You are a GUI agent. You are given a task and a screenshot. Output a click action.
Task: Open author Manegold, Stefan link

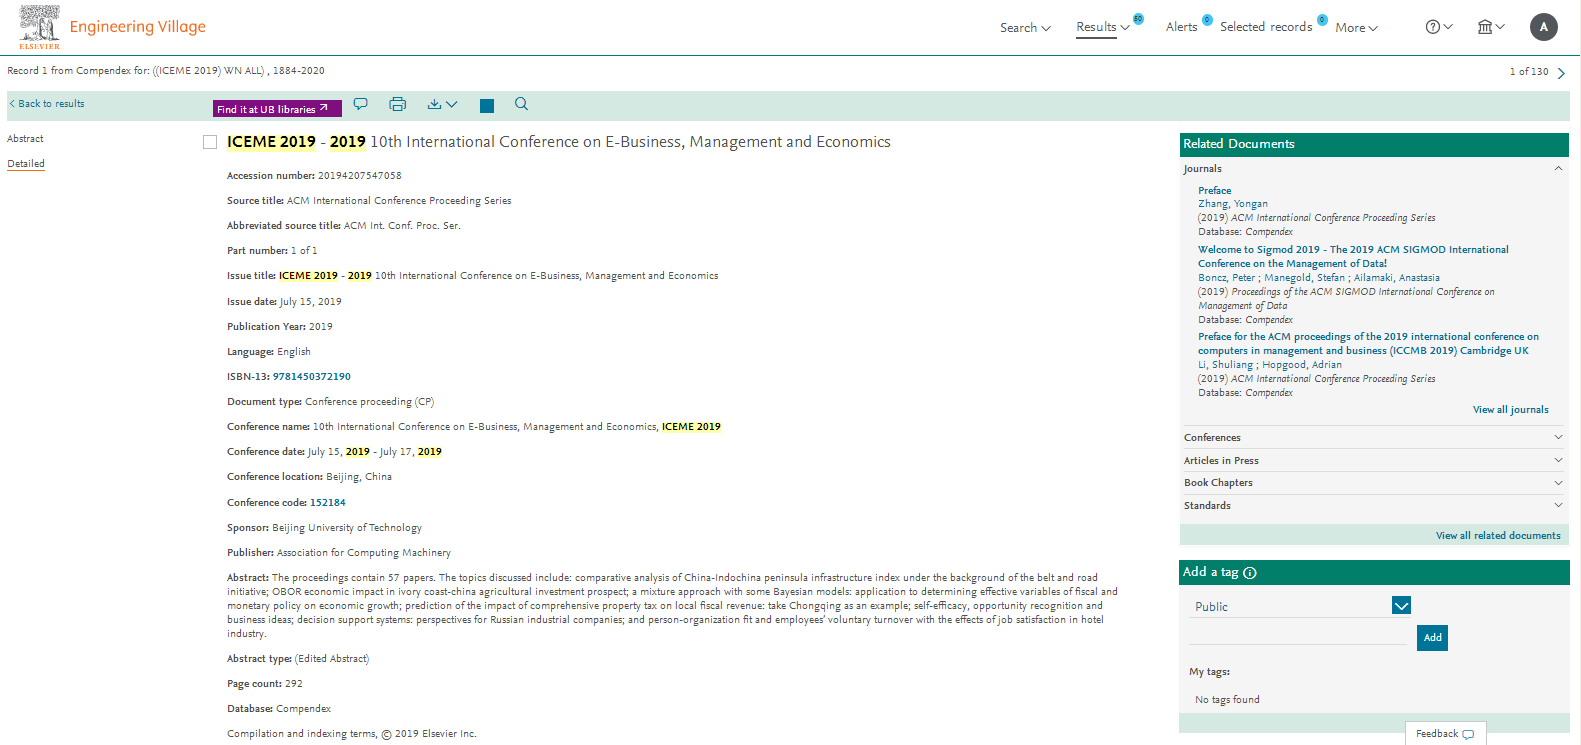[1304, 278]
